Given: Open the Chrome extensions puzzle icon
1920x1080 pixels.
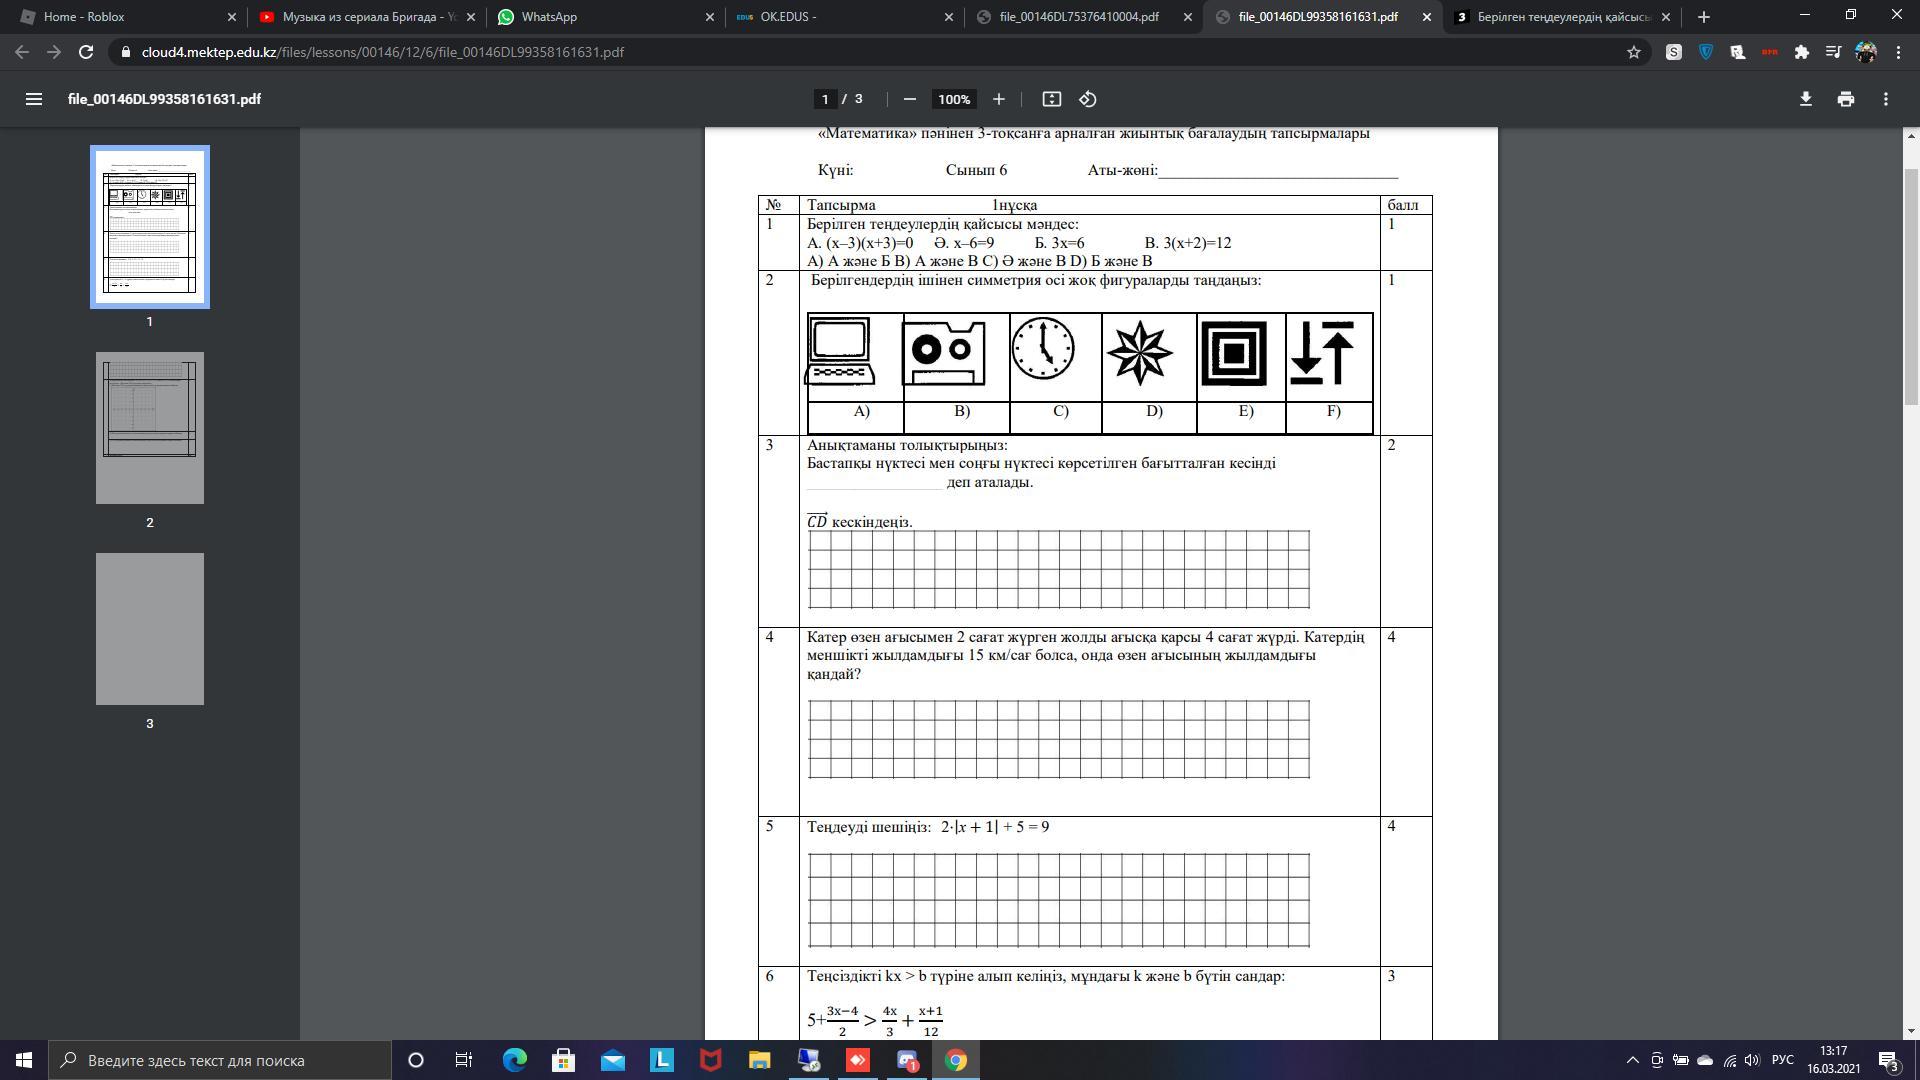Looking at the screenshot, I should 1801,52.
